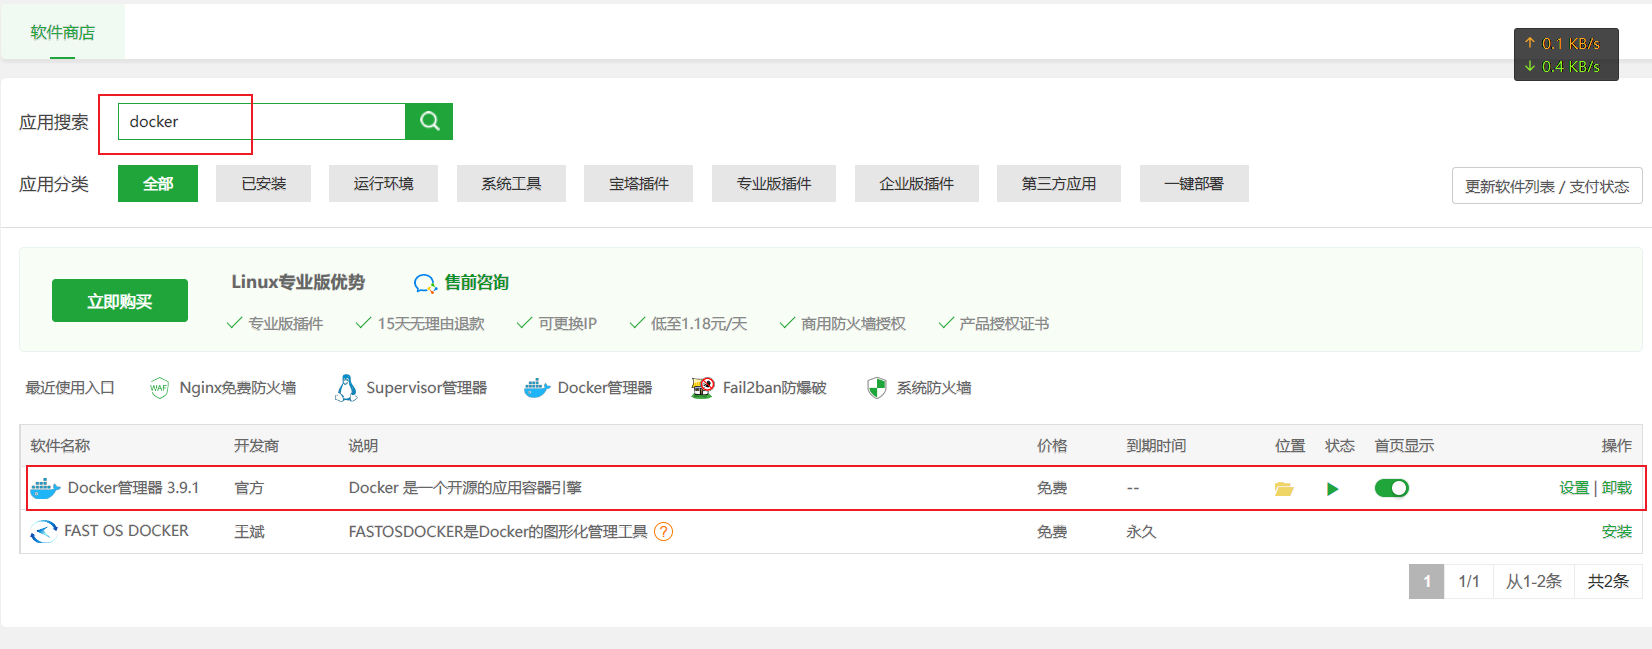Select the 一键部署 category
The width and height of the screenshot is (1652, 649).
1194,184
